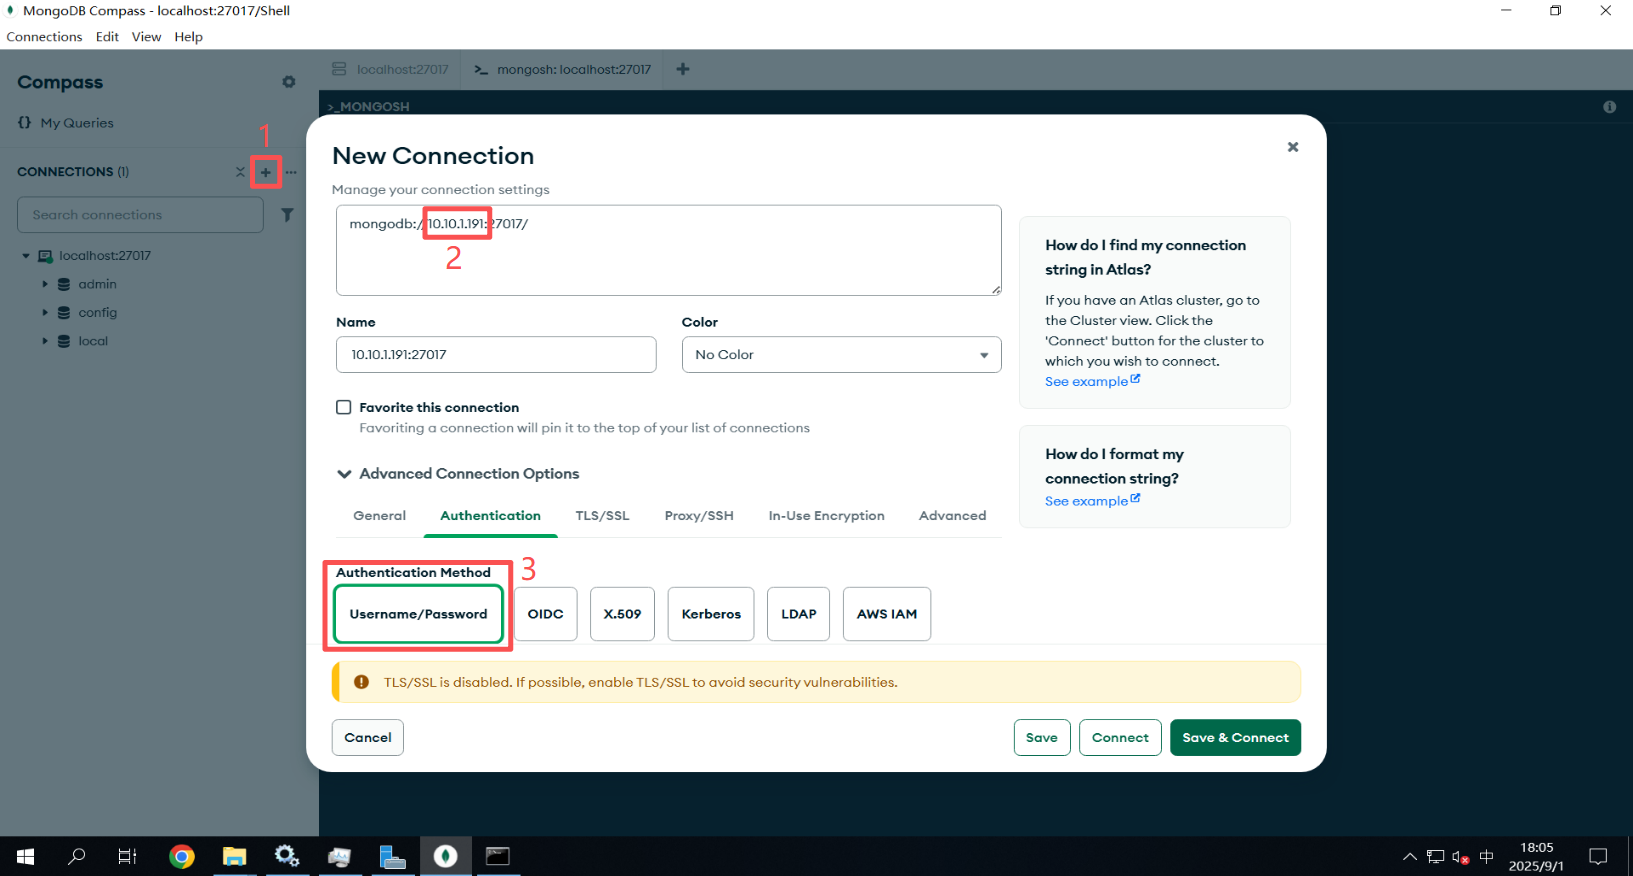Click the local database icon

[64, 341]
